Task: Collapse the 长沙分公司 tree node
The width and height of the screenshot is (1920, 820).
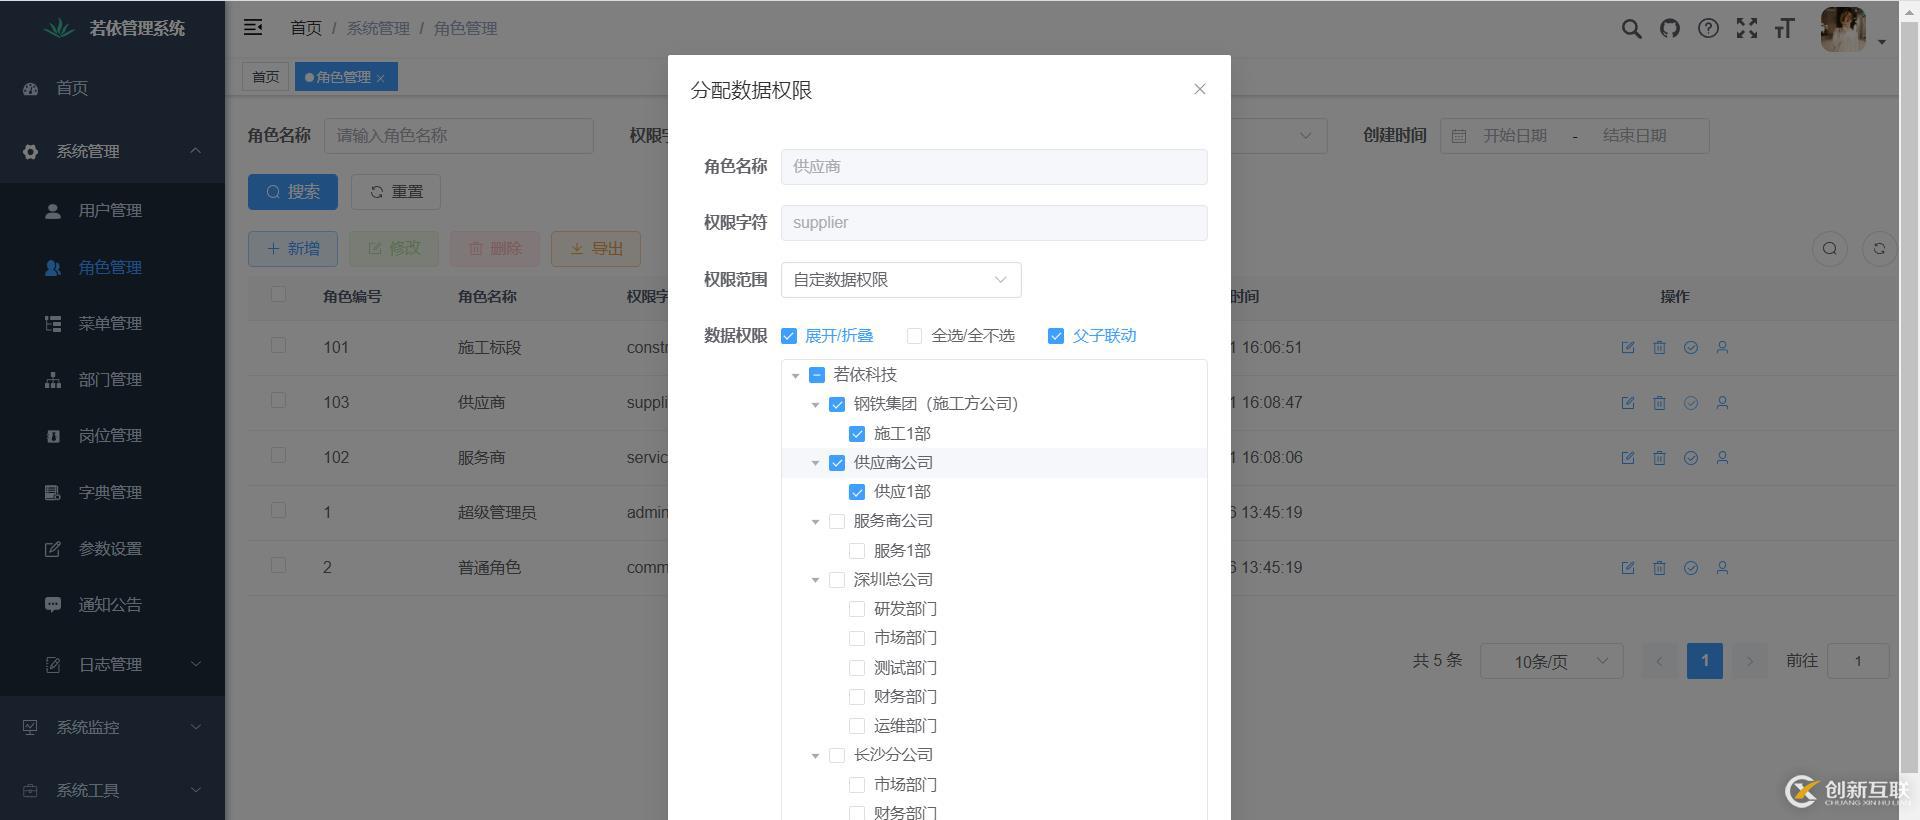Action: pos(816,756)
